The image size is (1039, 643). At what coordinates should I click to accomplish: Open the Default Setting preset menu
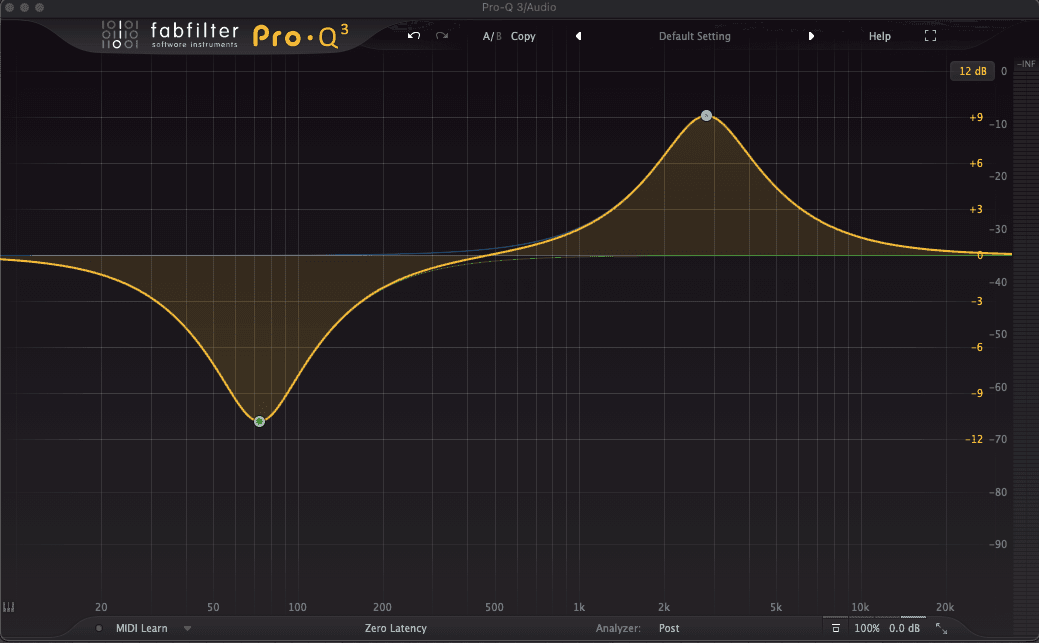694,36
